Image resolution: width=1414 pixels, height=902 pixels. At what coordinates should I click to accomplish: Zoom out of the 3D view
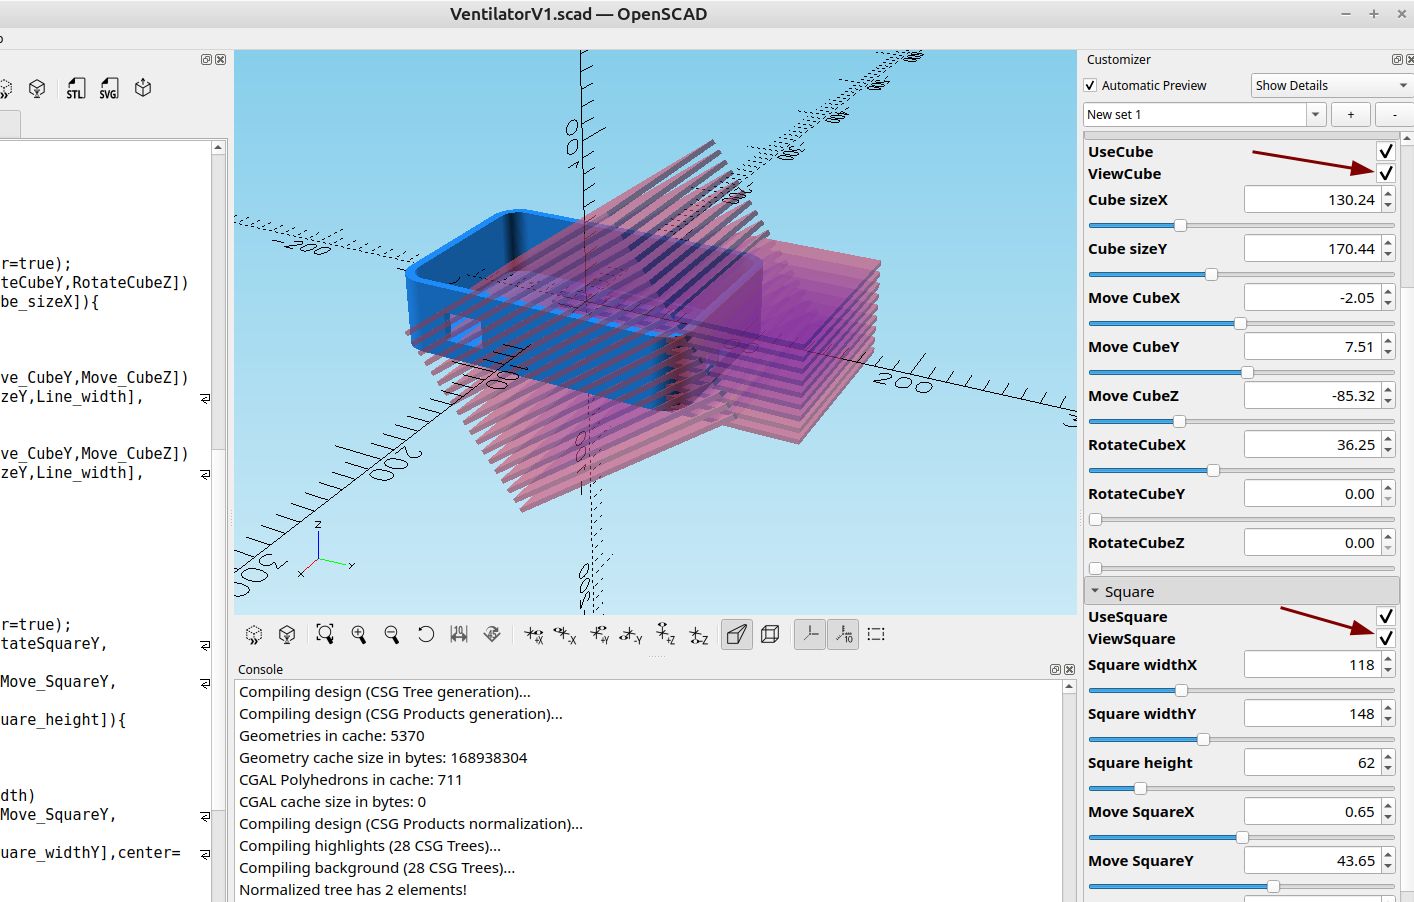(392, 634)
